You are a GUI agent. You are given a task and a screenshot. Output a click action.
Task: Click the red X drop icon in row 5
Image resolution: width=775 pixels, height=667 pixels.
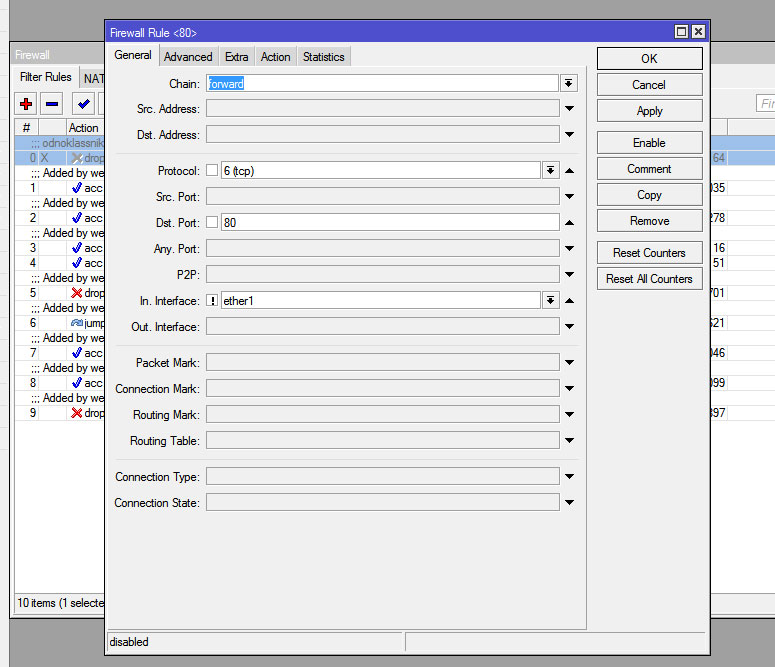click(x=77, y=293)
